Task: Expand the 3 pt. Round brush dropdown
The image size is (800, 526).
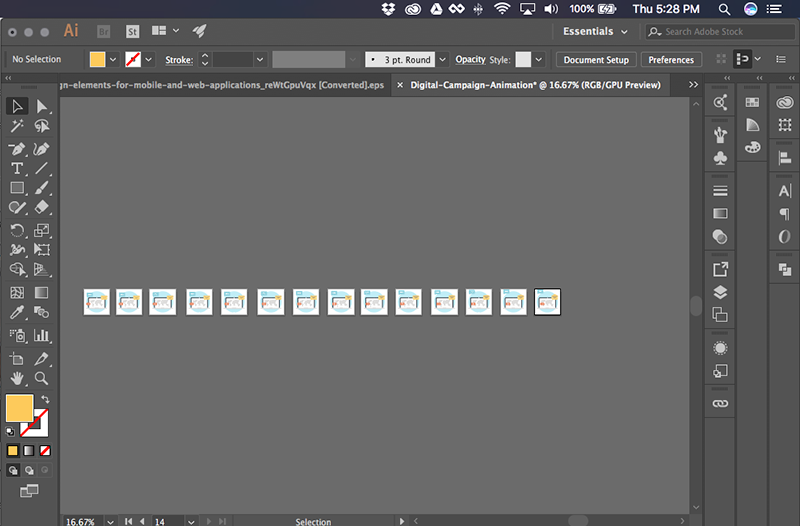Action: pos(442,60)
